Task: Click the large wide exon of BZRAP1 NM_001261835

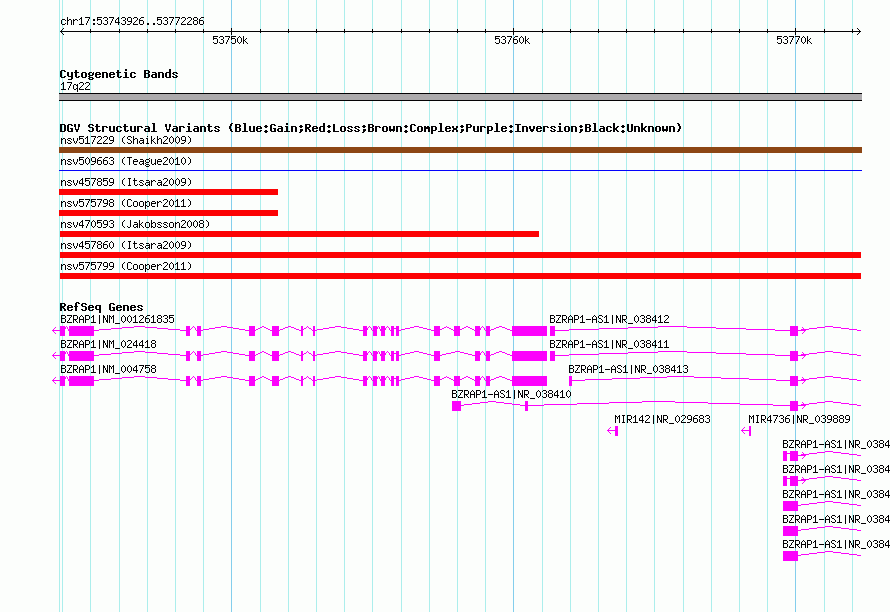Action: tap(529, 331)
